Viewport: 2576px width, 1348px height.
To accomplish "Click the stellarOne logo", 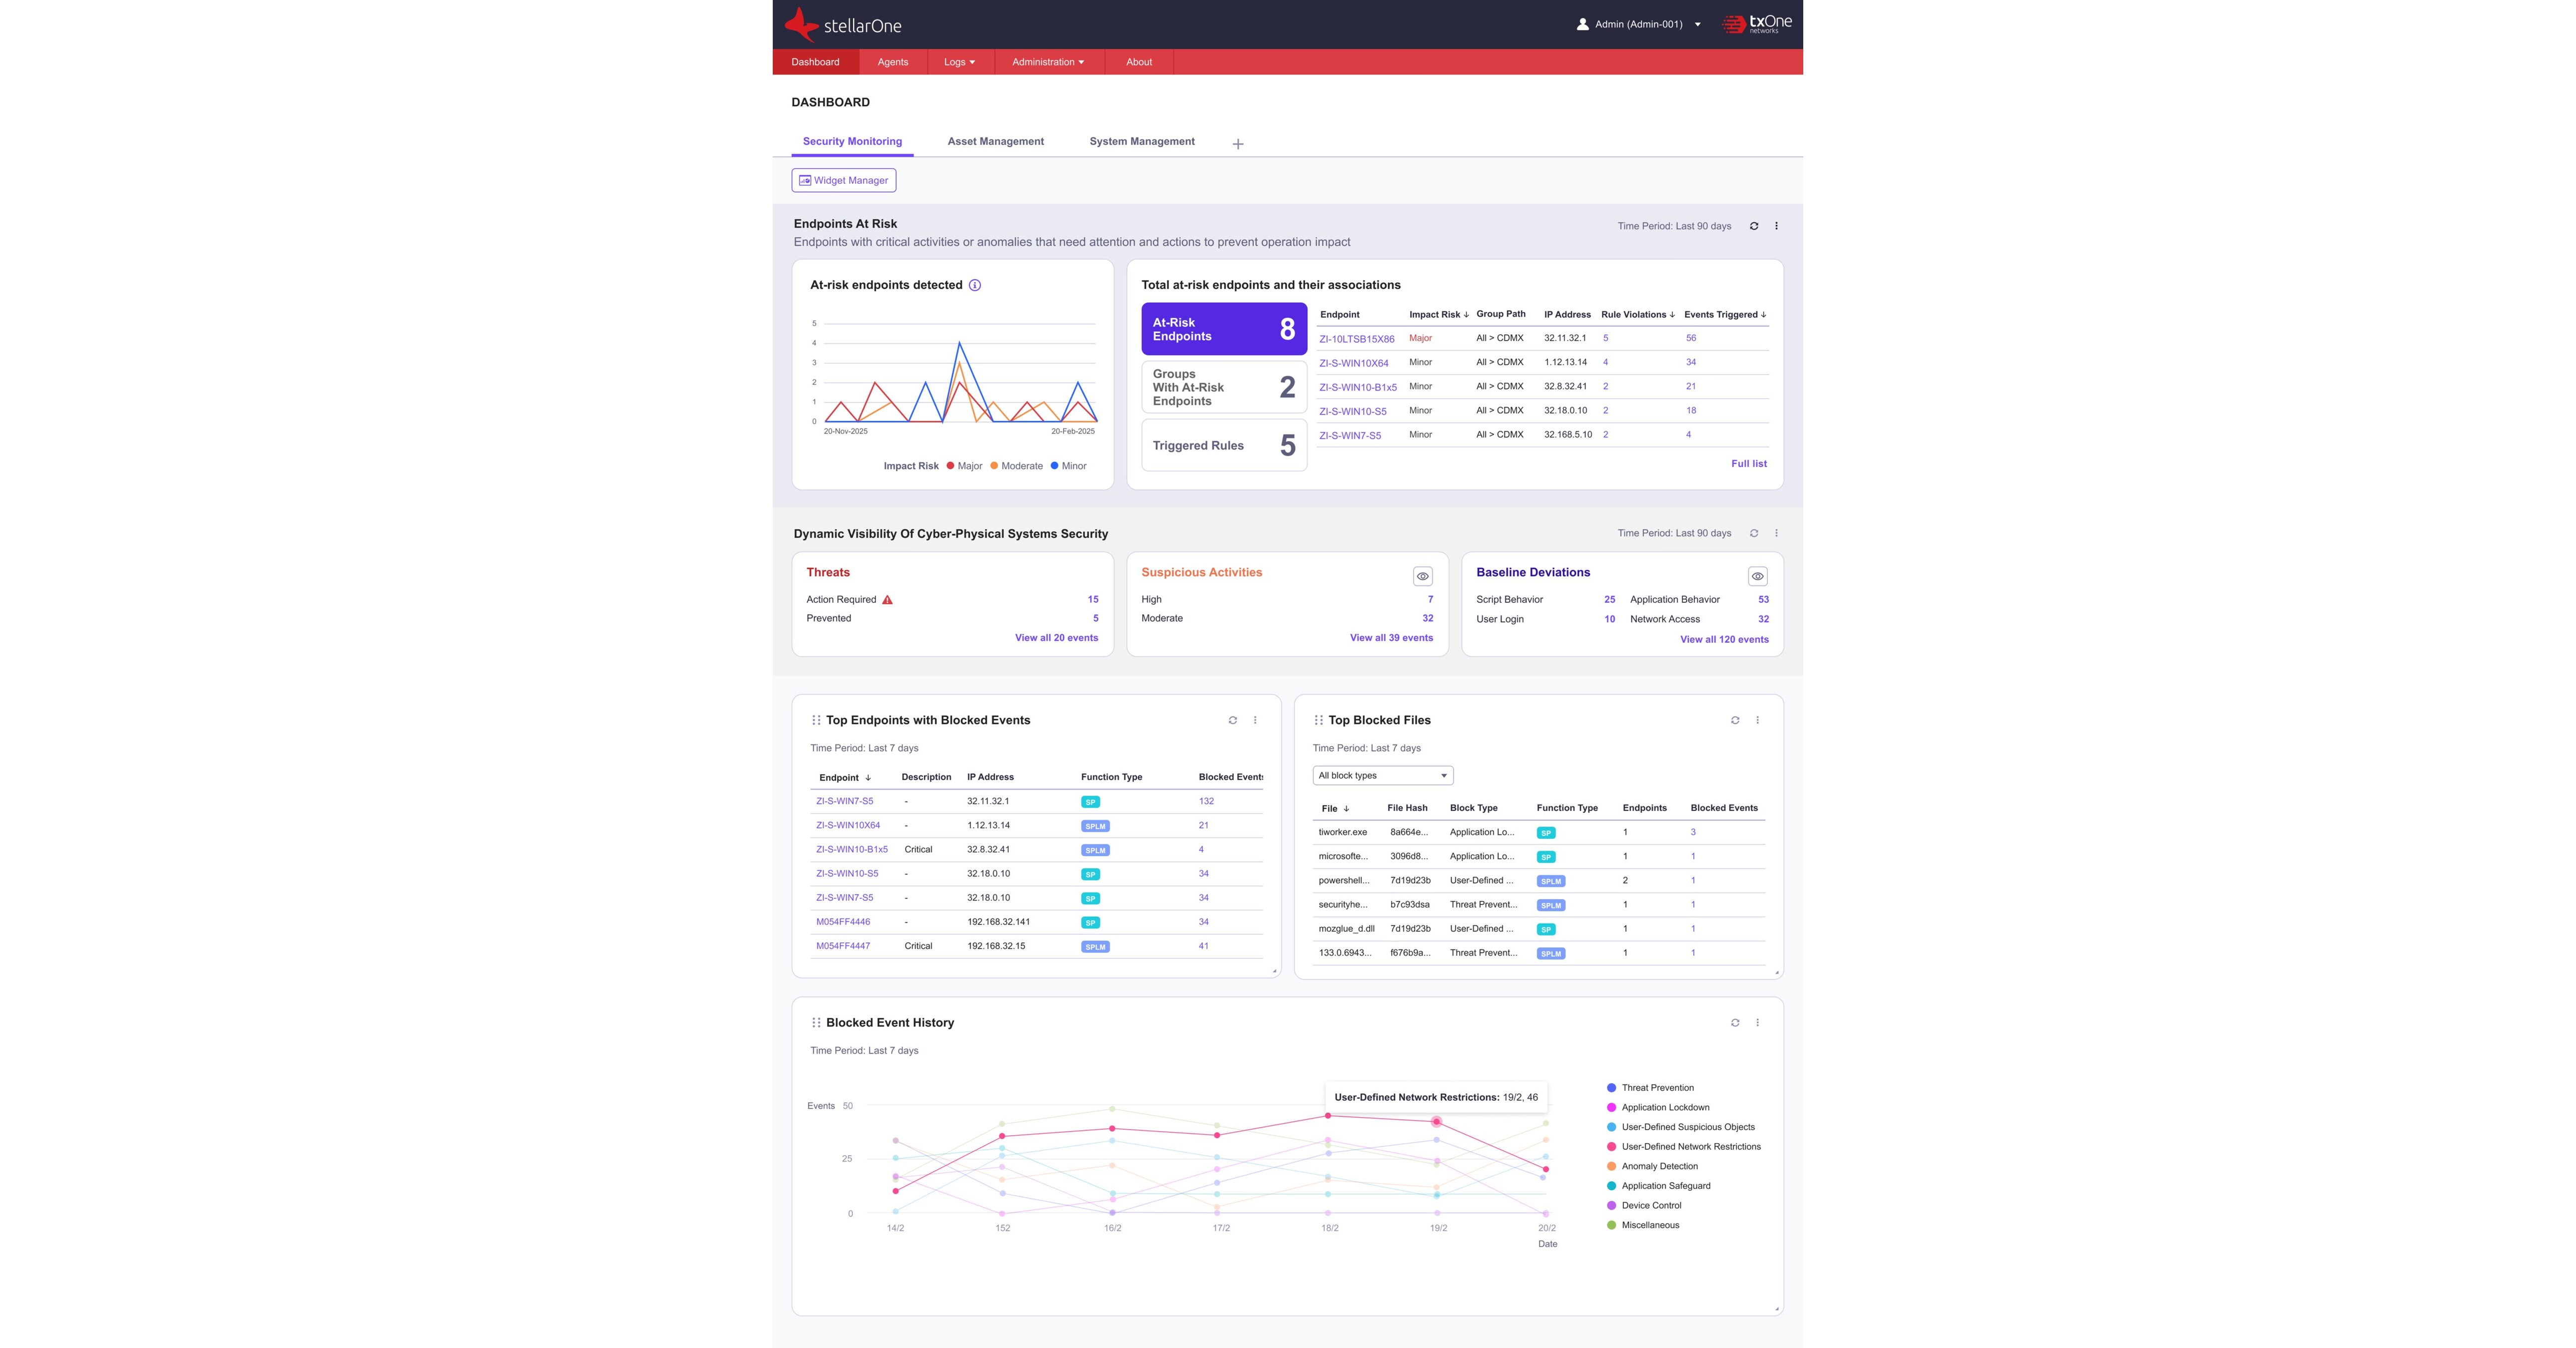I will tap(845, 24).
